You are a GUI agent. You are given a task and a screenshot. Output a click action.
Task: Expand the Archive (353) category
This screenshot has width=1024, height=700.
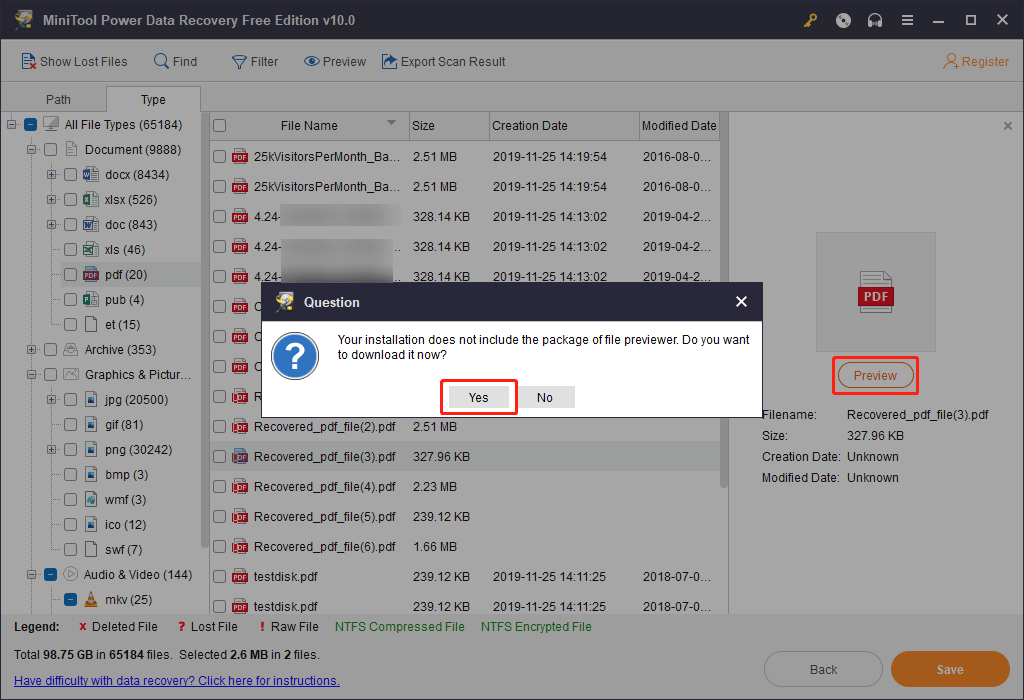pos(31,349)
